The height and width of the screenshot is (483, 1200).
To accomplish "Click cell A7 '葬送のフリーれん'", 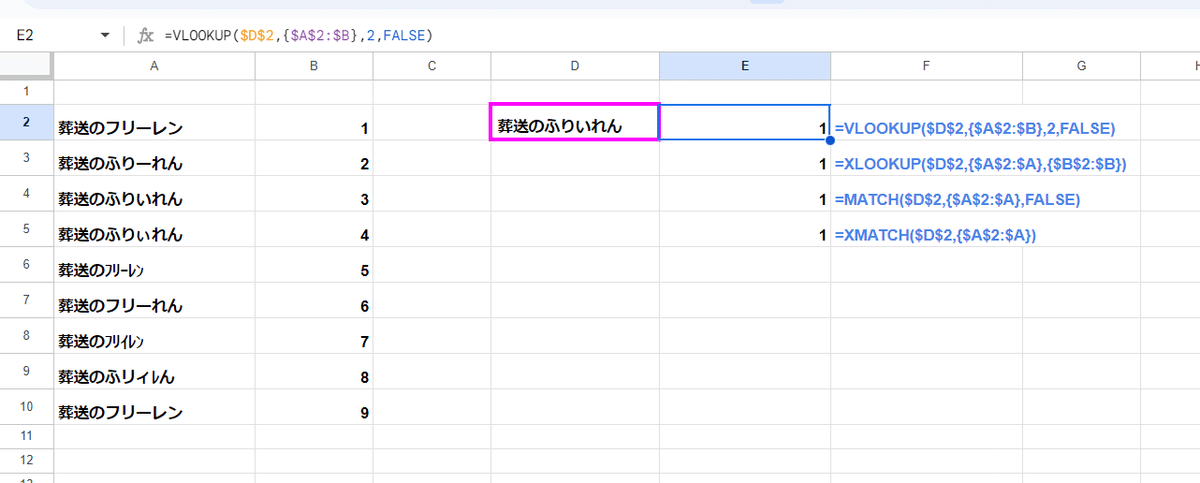I will pyautogui.click(x=154, y=301).
